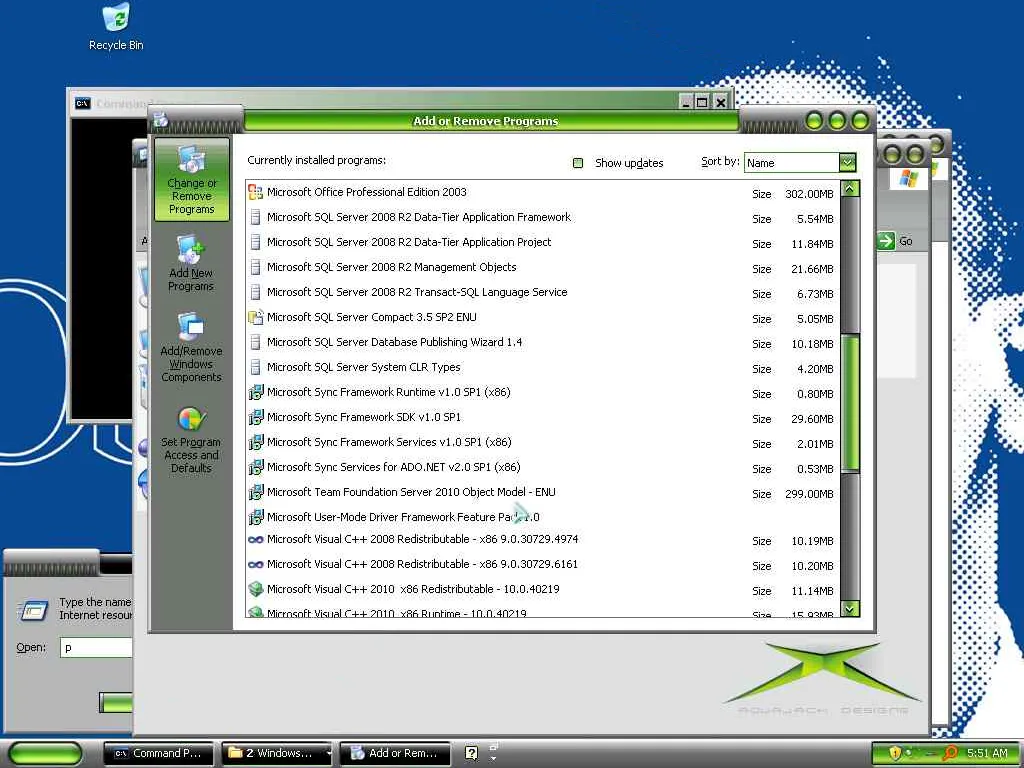Click icon of Visual C++ 2008 Redistributable 9.0.30729.4974
This screenshot has height=768, width=1024.
click(256, 539)
